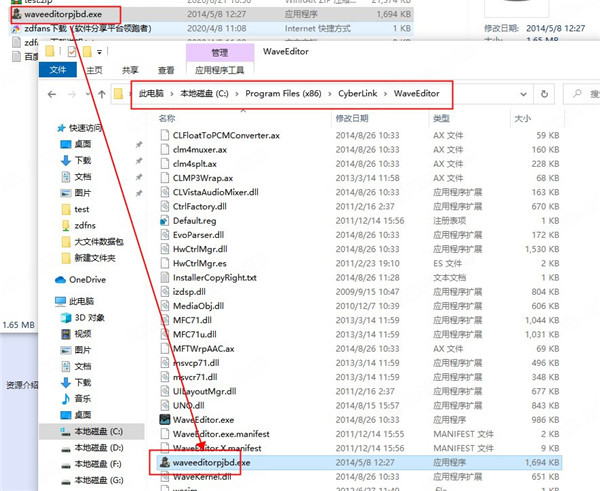Select the WaveKernel.dll file
The height and width of the screenshot is (491, 600).
point(202,477)
